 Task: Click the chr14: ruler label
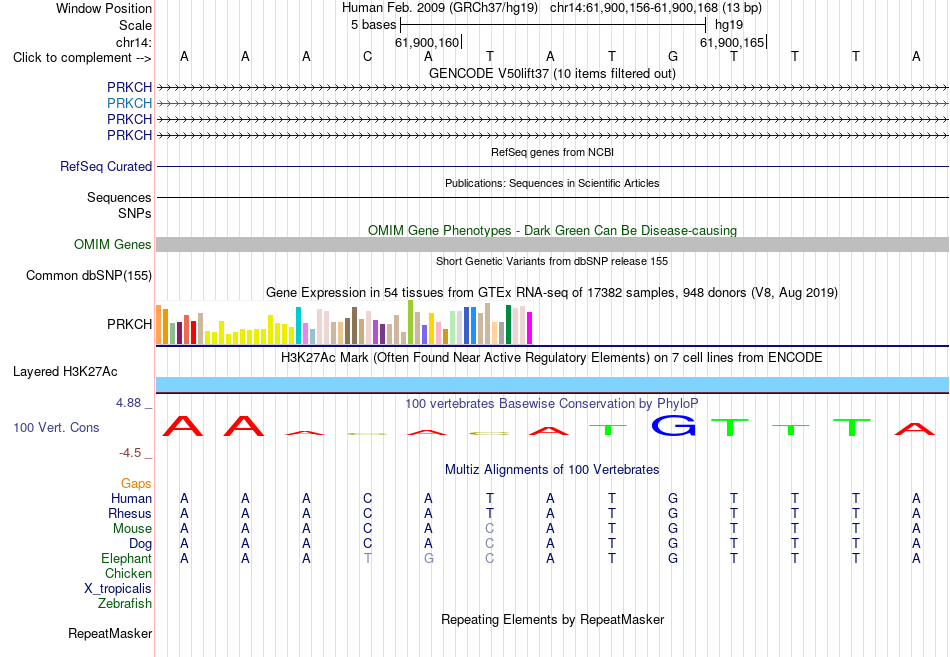click(133, 42)
